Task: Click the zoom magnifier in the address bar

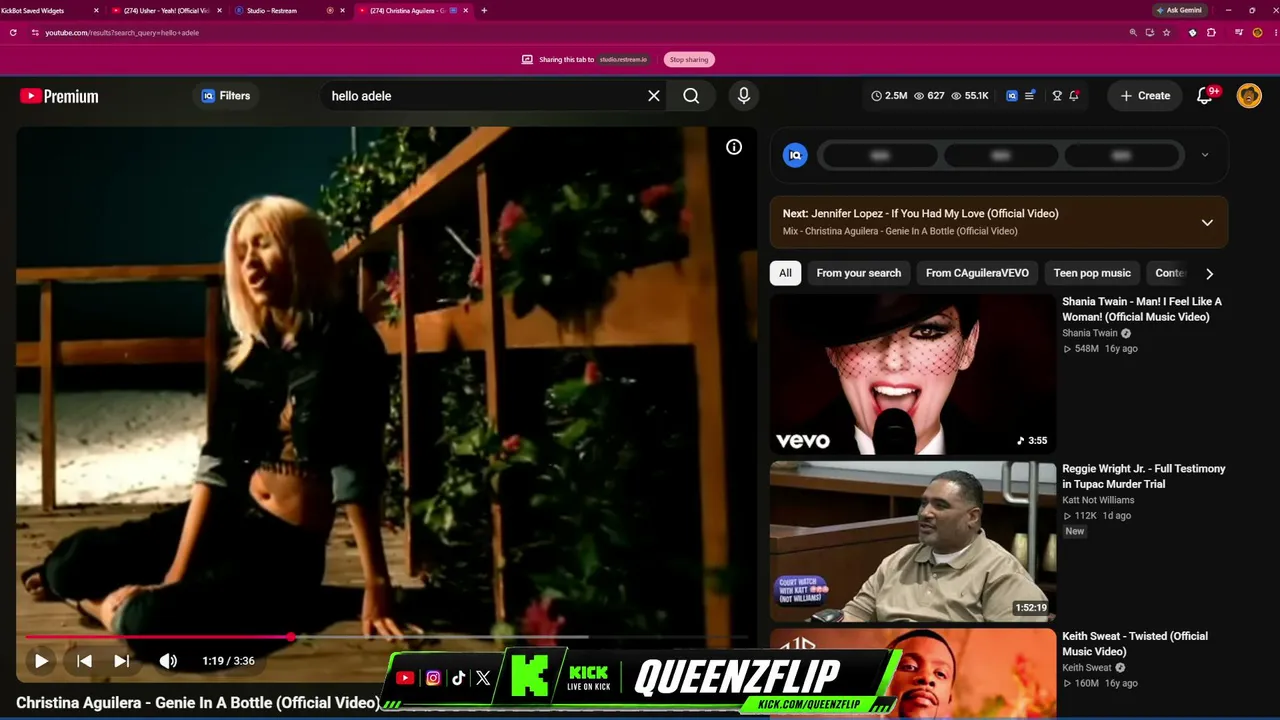Action: tap(1133, 32)
